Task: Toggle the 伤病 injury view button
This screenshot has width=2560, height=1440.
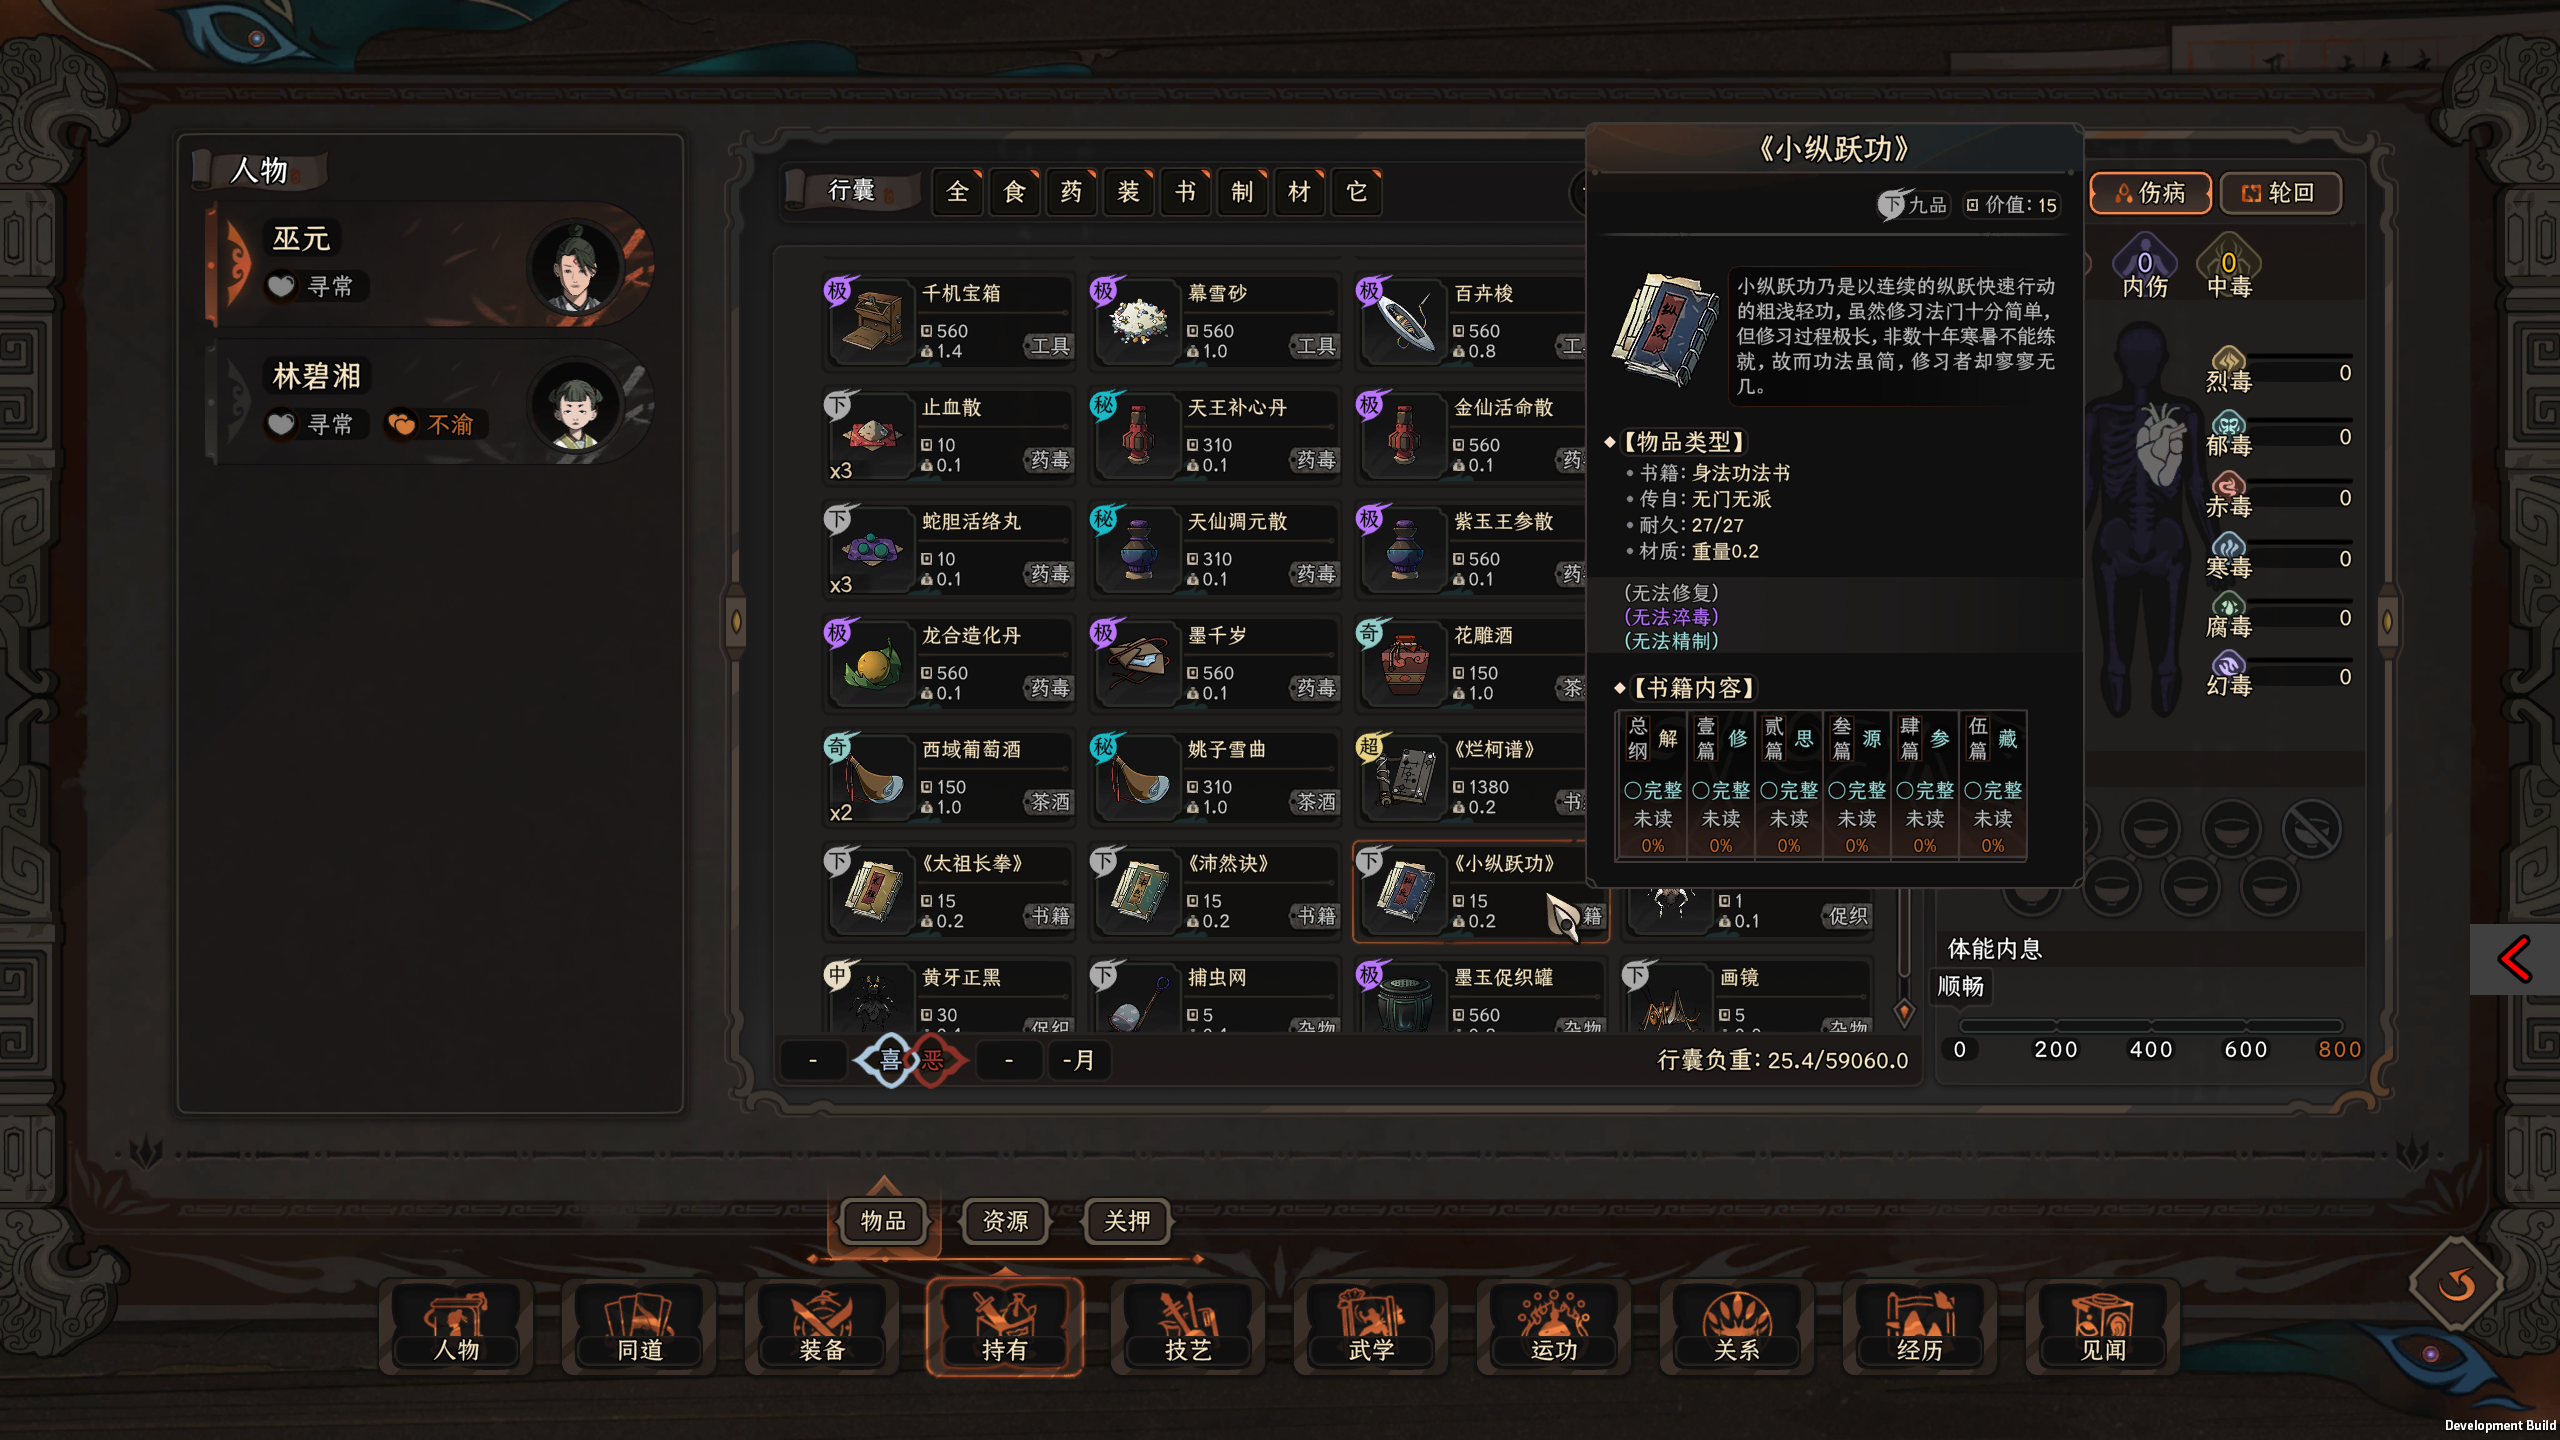Action: [x=2150, y=193]
